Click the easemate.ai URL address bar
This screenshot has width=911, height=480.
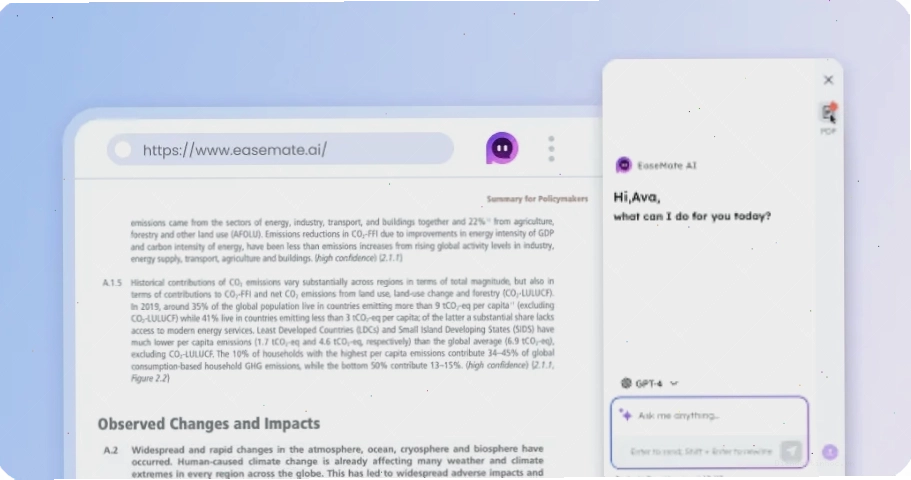tap(280, 149)
